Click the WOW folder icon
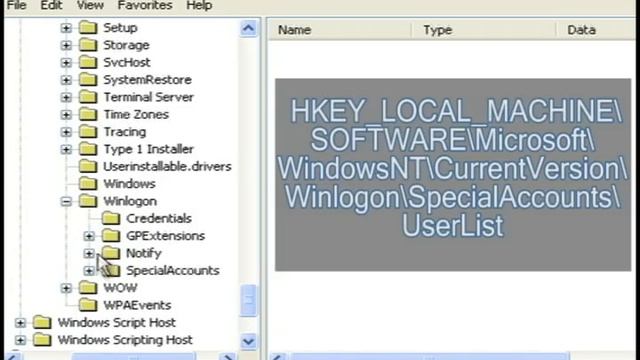Viewport: 640px width, 360px height. click(x=88, y=288)
